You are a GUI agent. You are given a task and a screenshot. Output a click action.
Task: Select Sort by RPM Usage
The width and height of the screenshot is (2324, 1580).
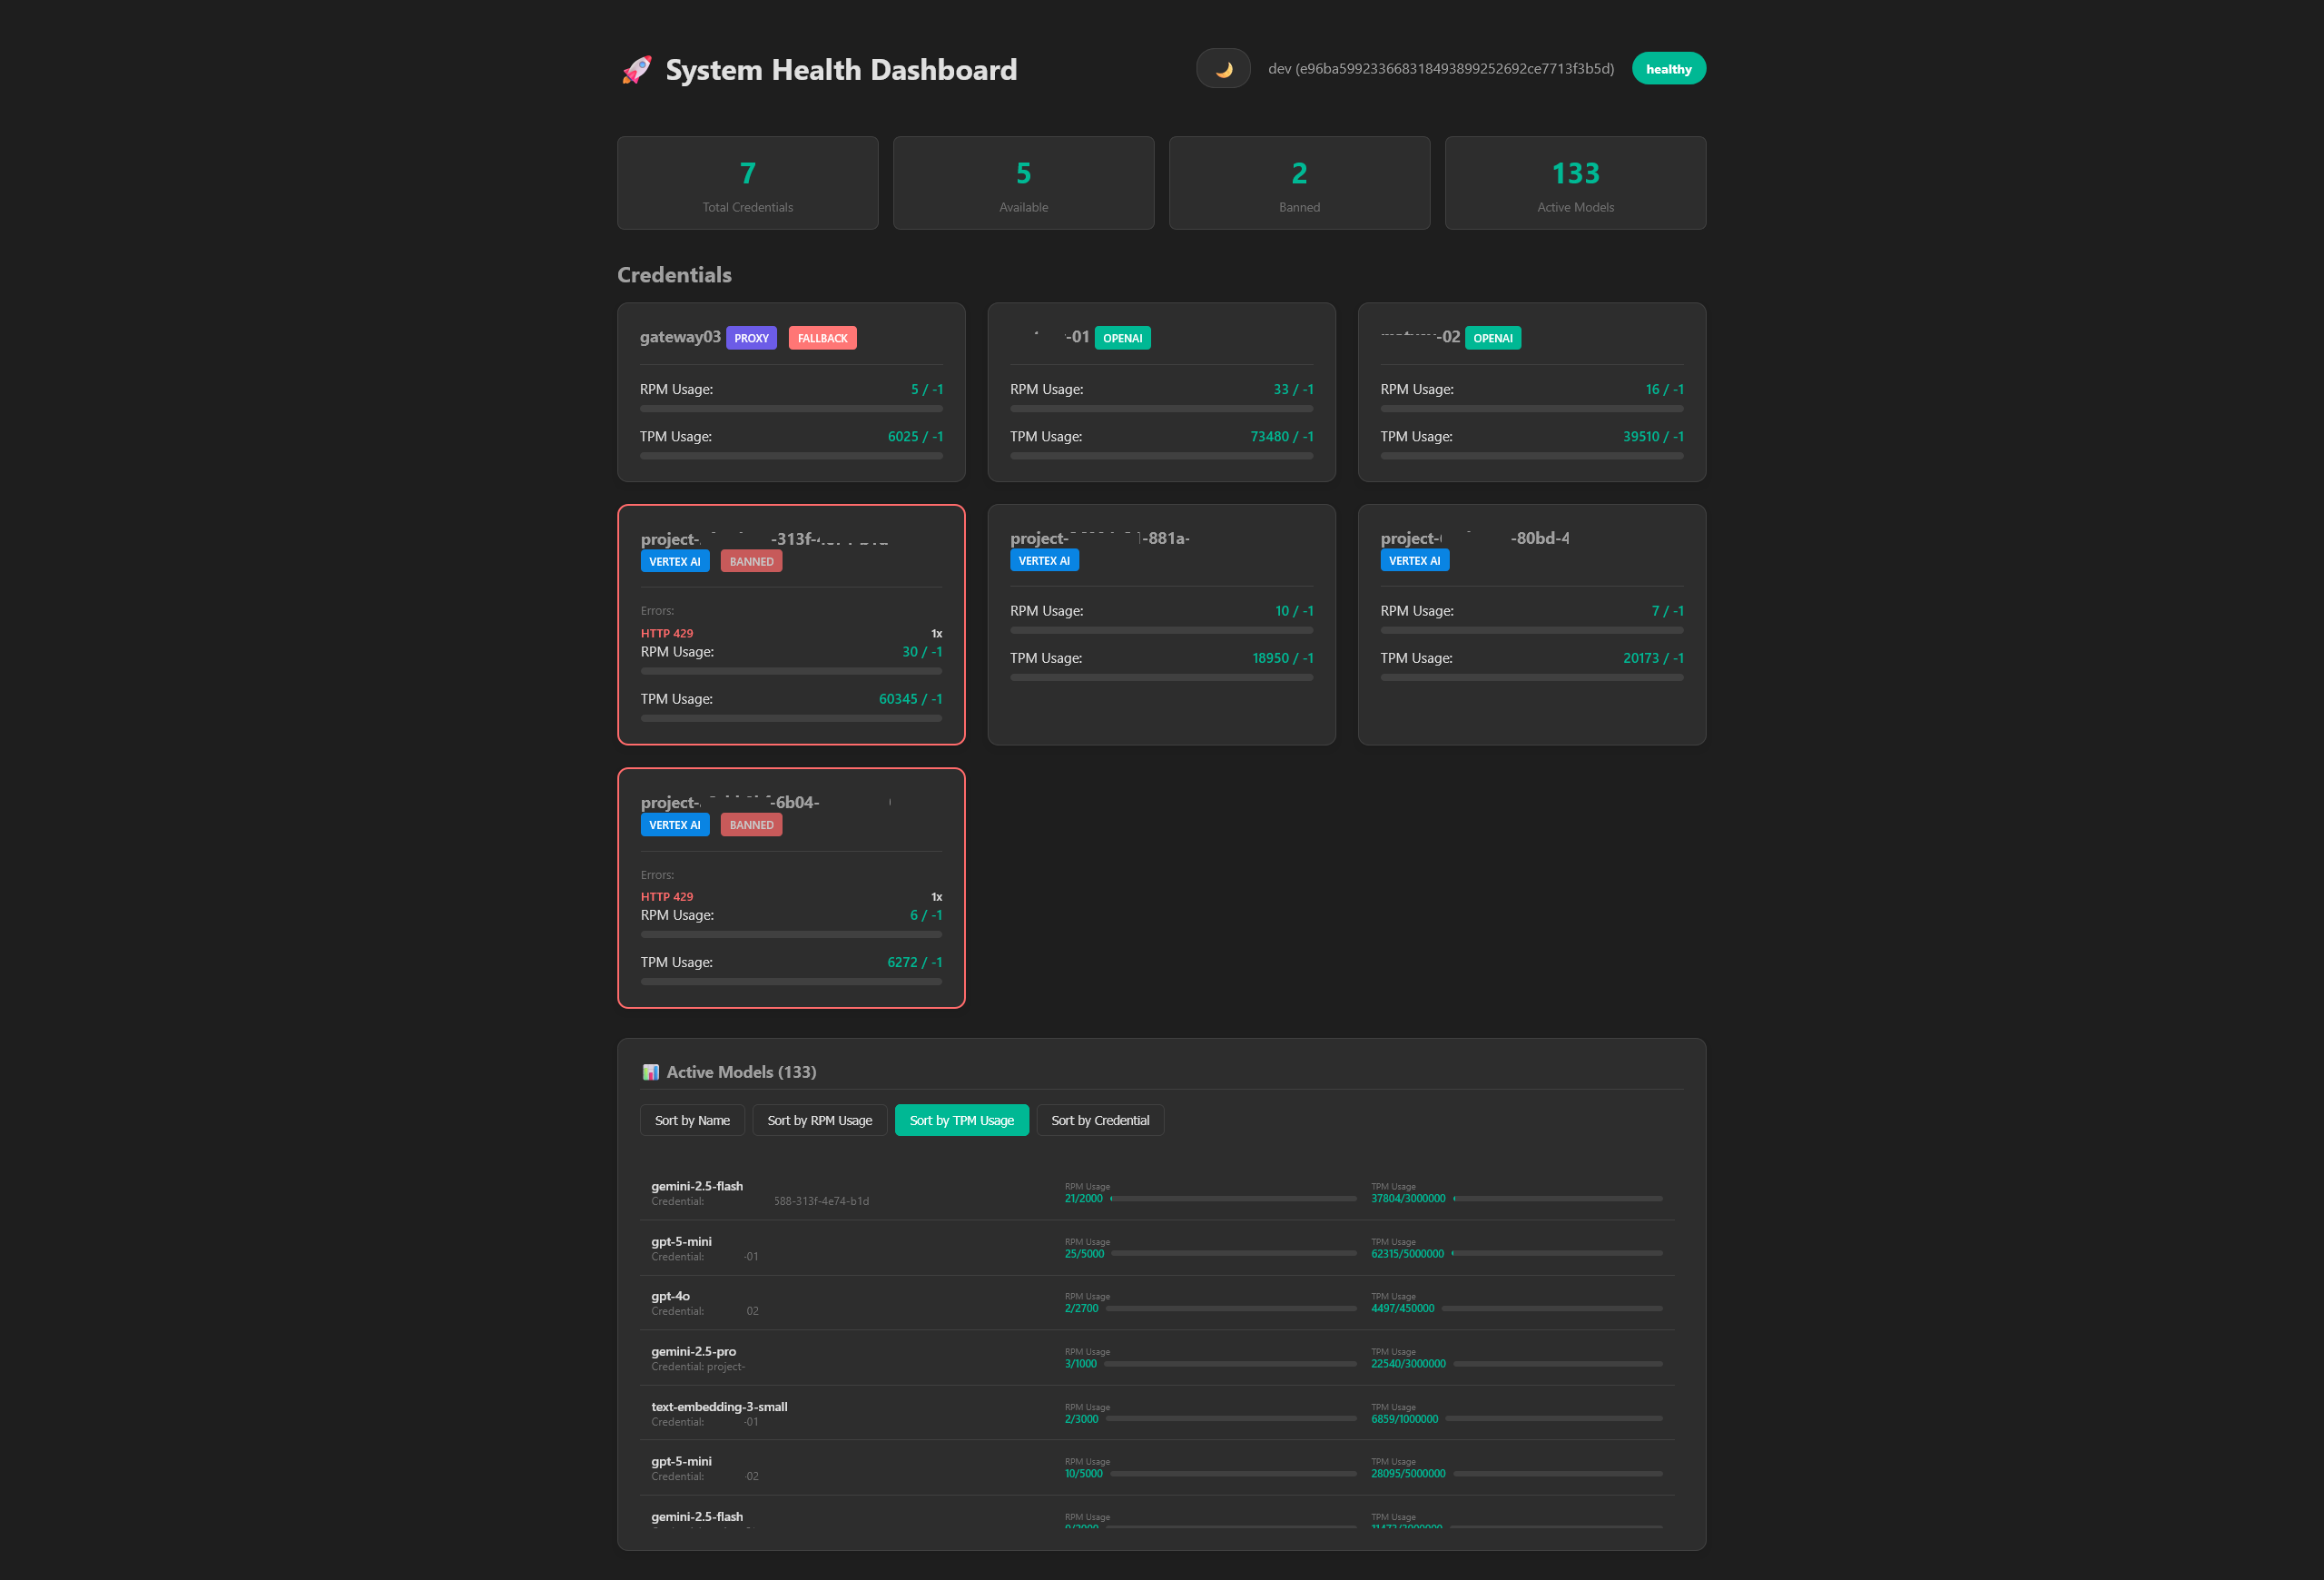819,1120
